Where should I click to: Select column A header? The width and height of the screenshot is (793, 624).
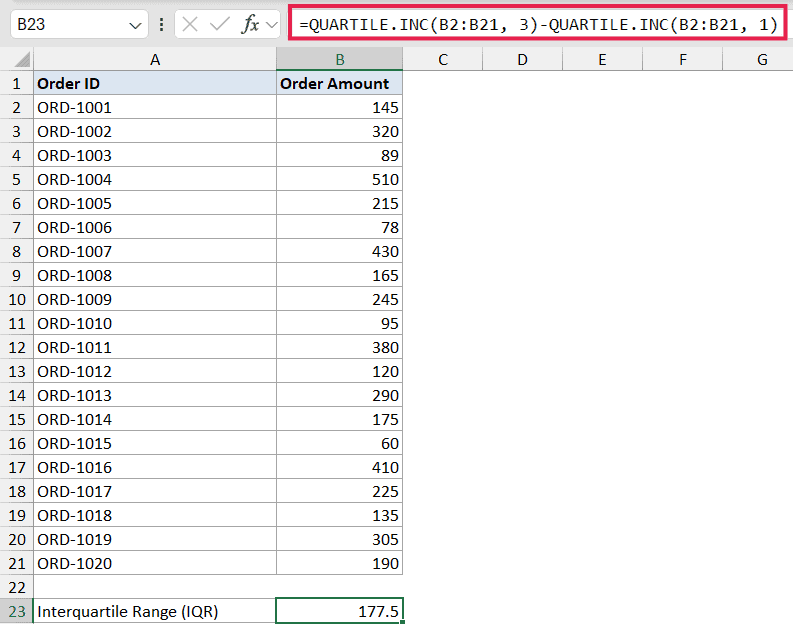point(155,60)
